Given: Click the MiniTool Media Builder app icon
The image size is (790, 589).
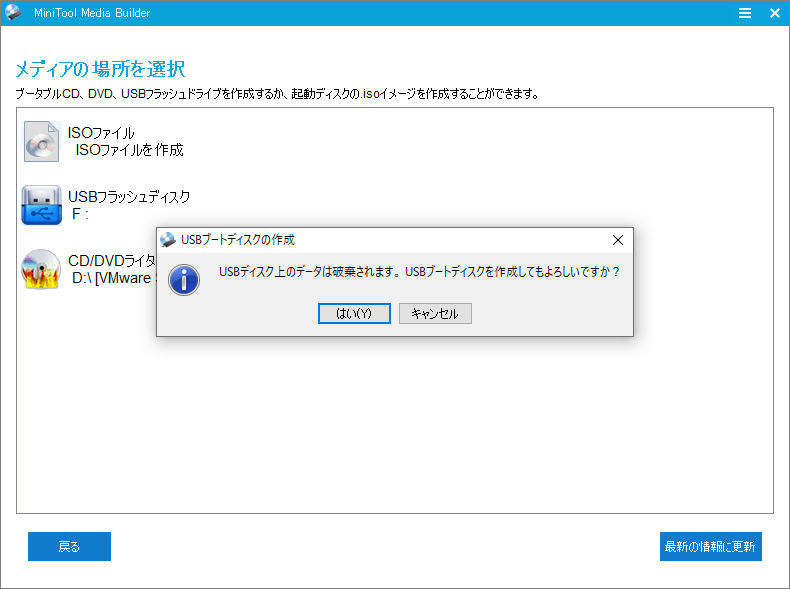Looking at the screenshot, I should coord(12,13).
